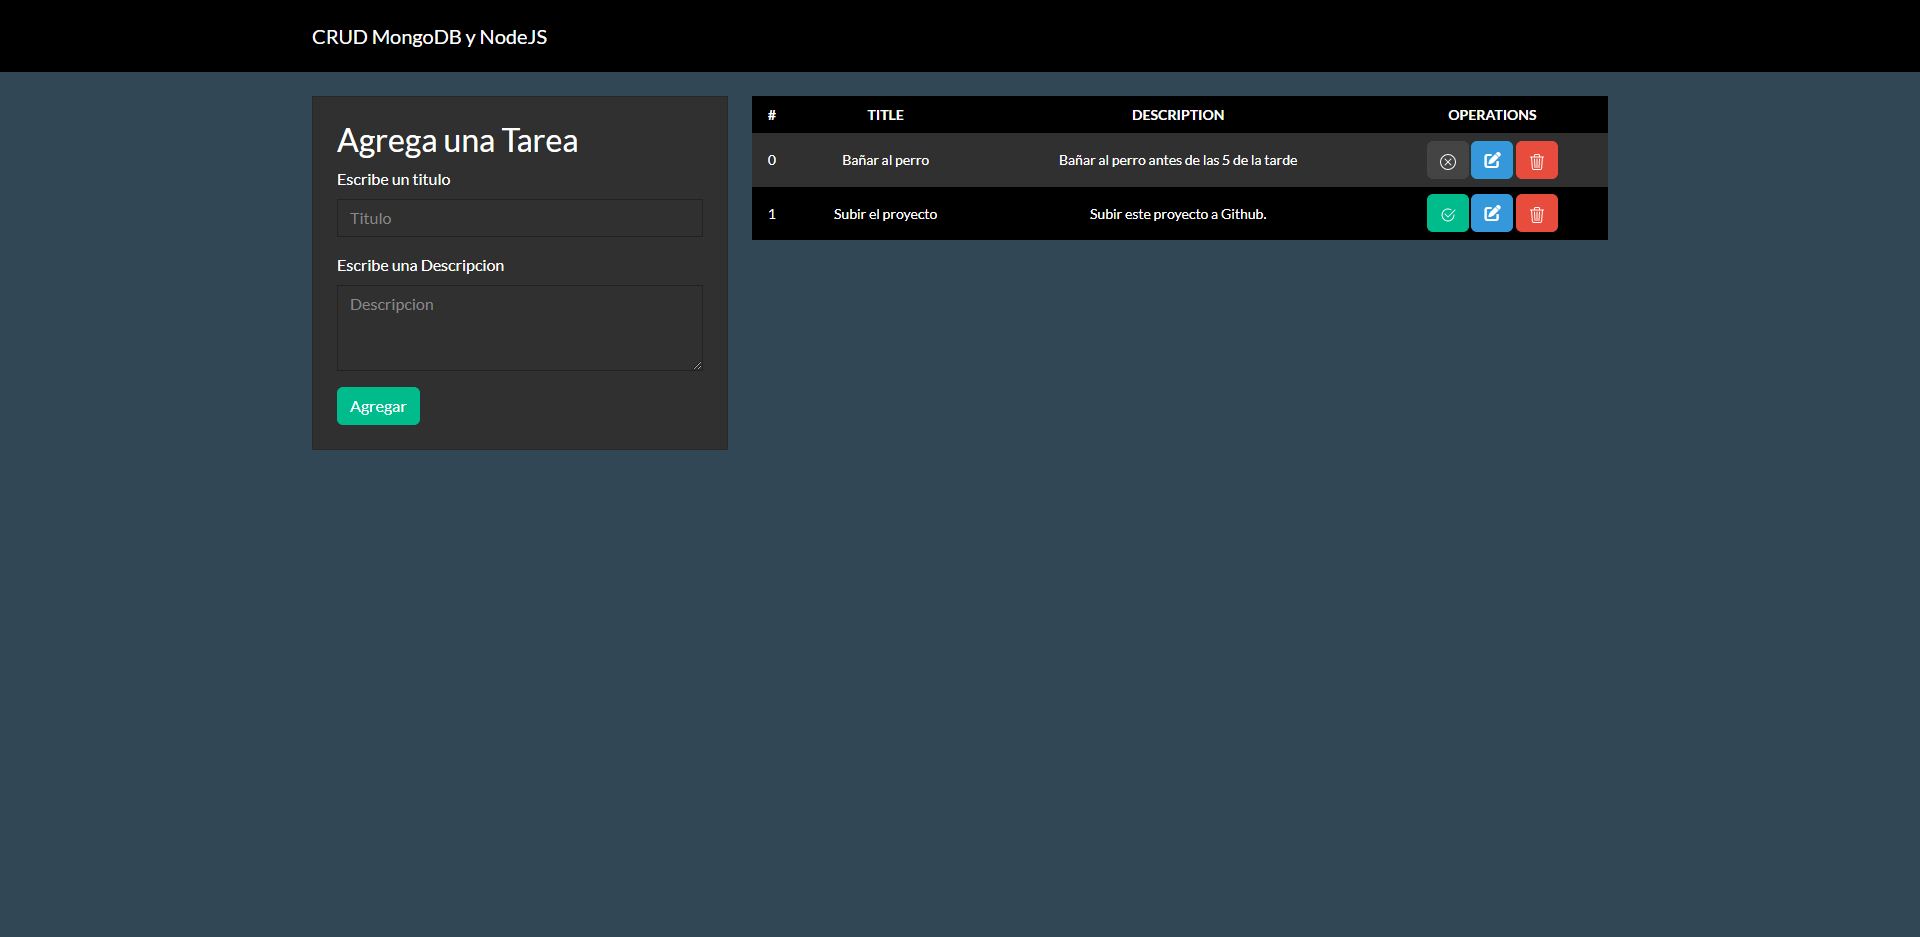Viewport: 1920px width, 937px height.
Task: Edit the 'Bañar al perro' task
Action: 1492,160
